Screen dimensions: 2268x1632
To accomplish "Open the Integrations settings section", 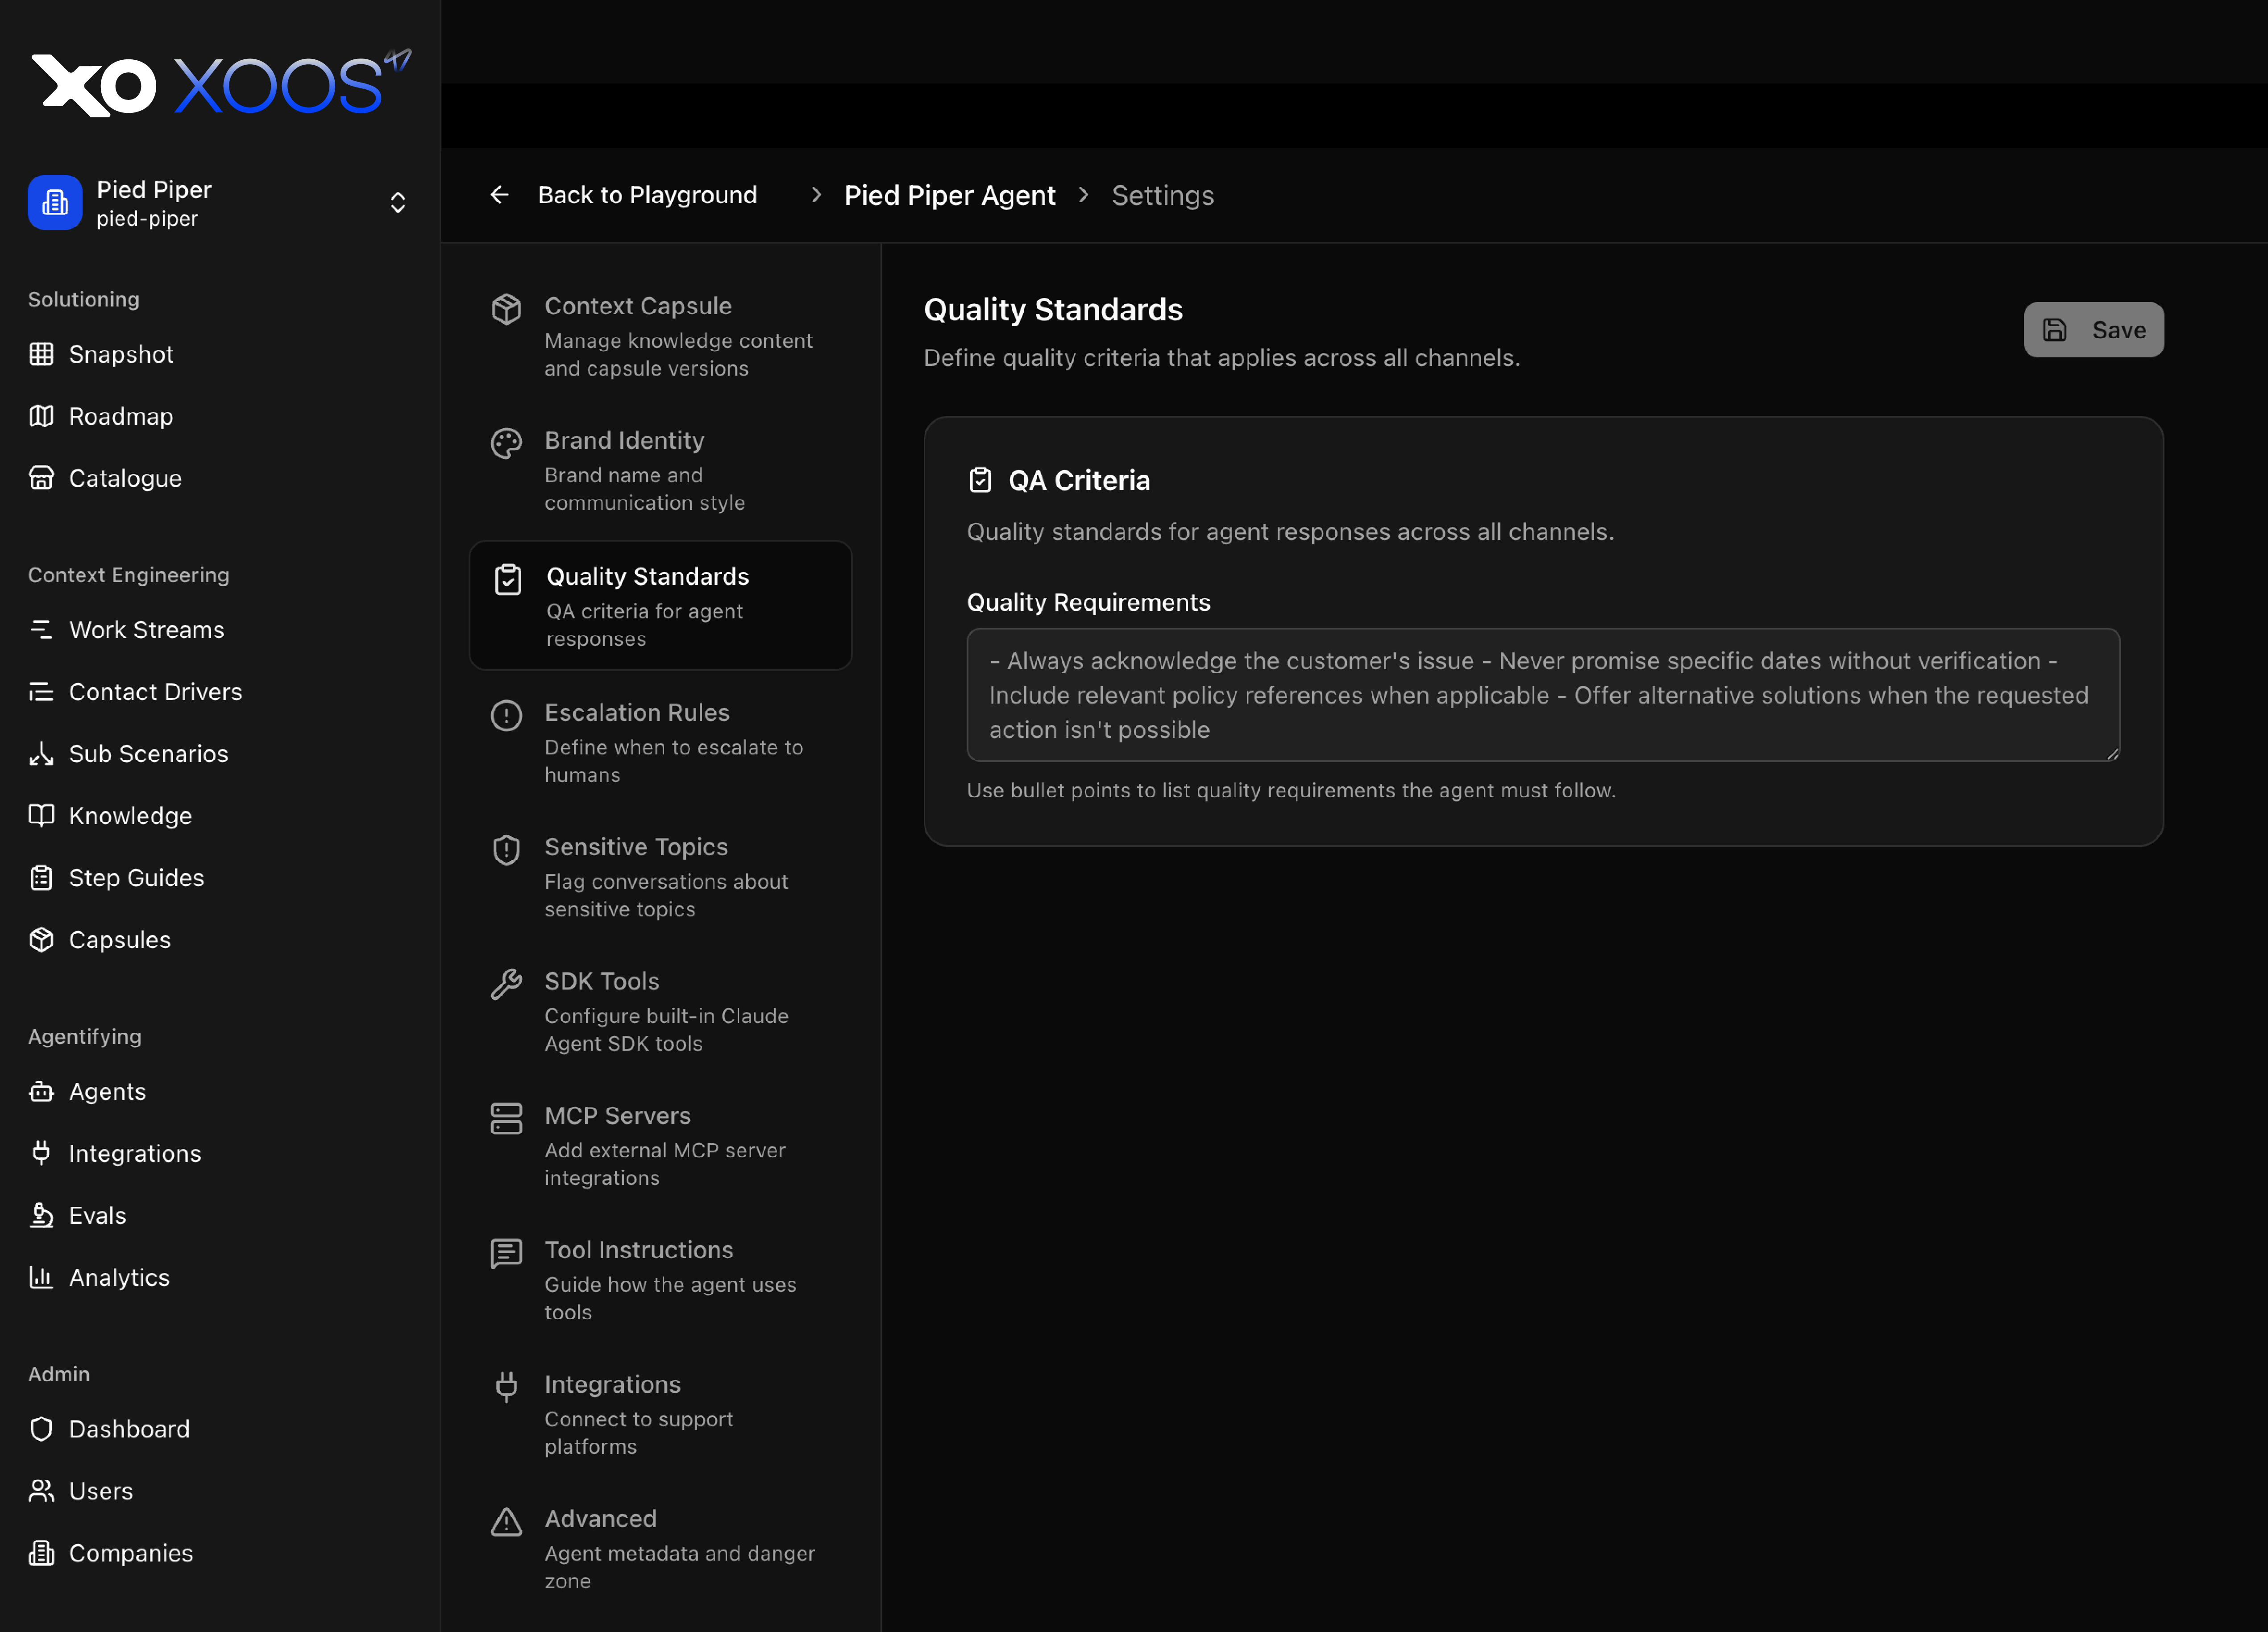I will [x=612, y=1384].
